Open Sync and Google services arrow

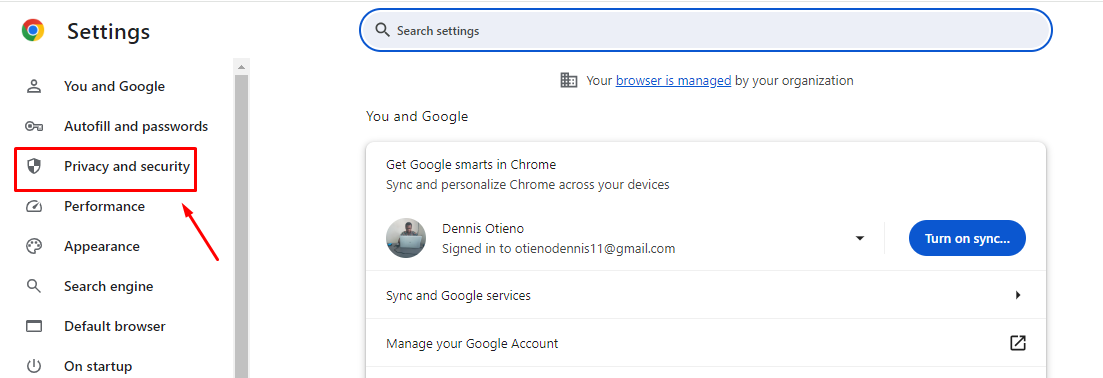[1018, 295]
